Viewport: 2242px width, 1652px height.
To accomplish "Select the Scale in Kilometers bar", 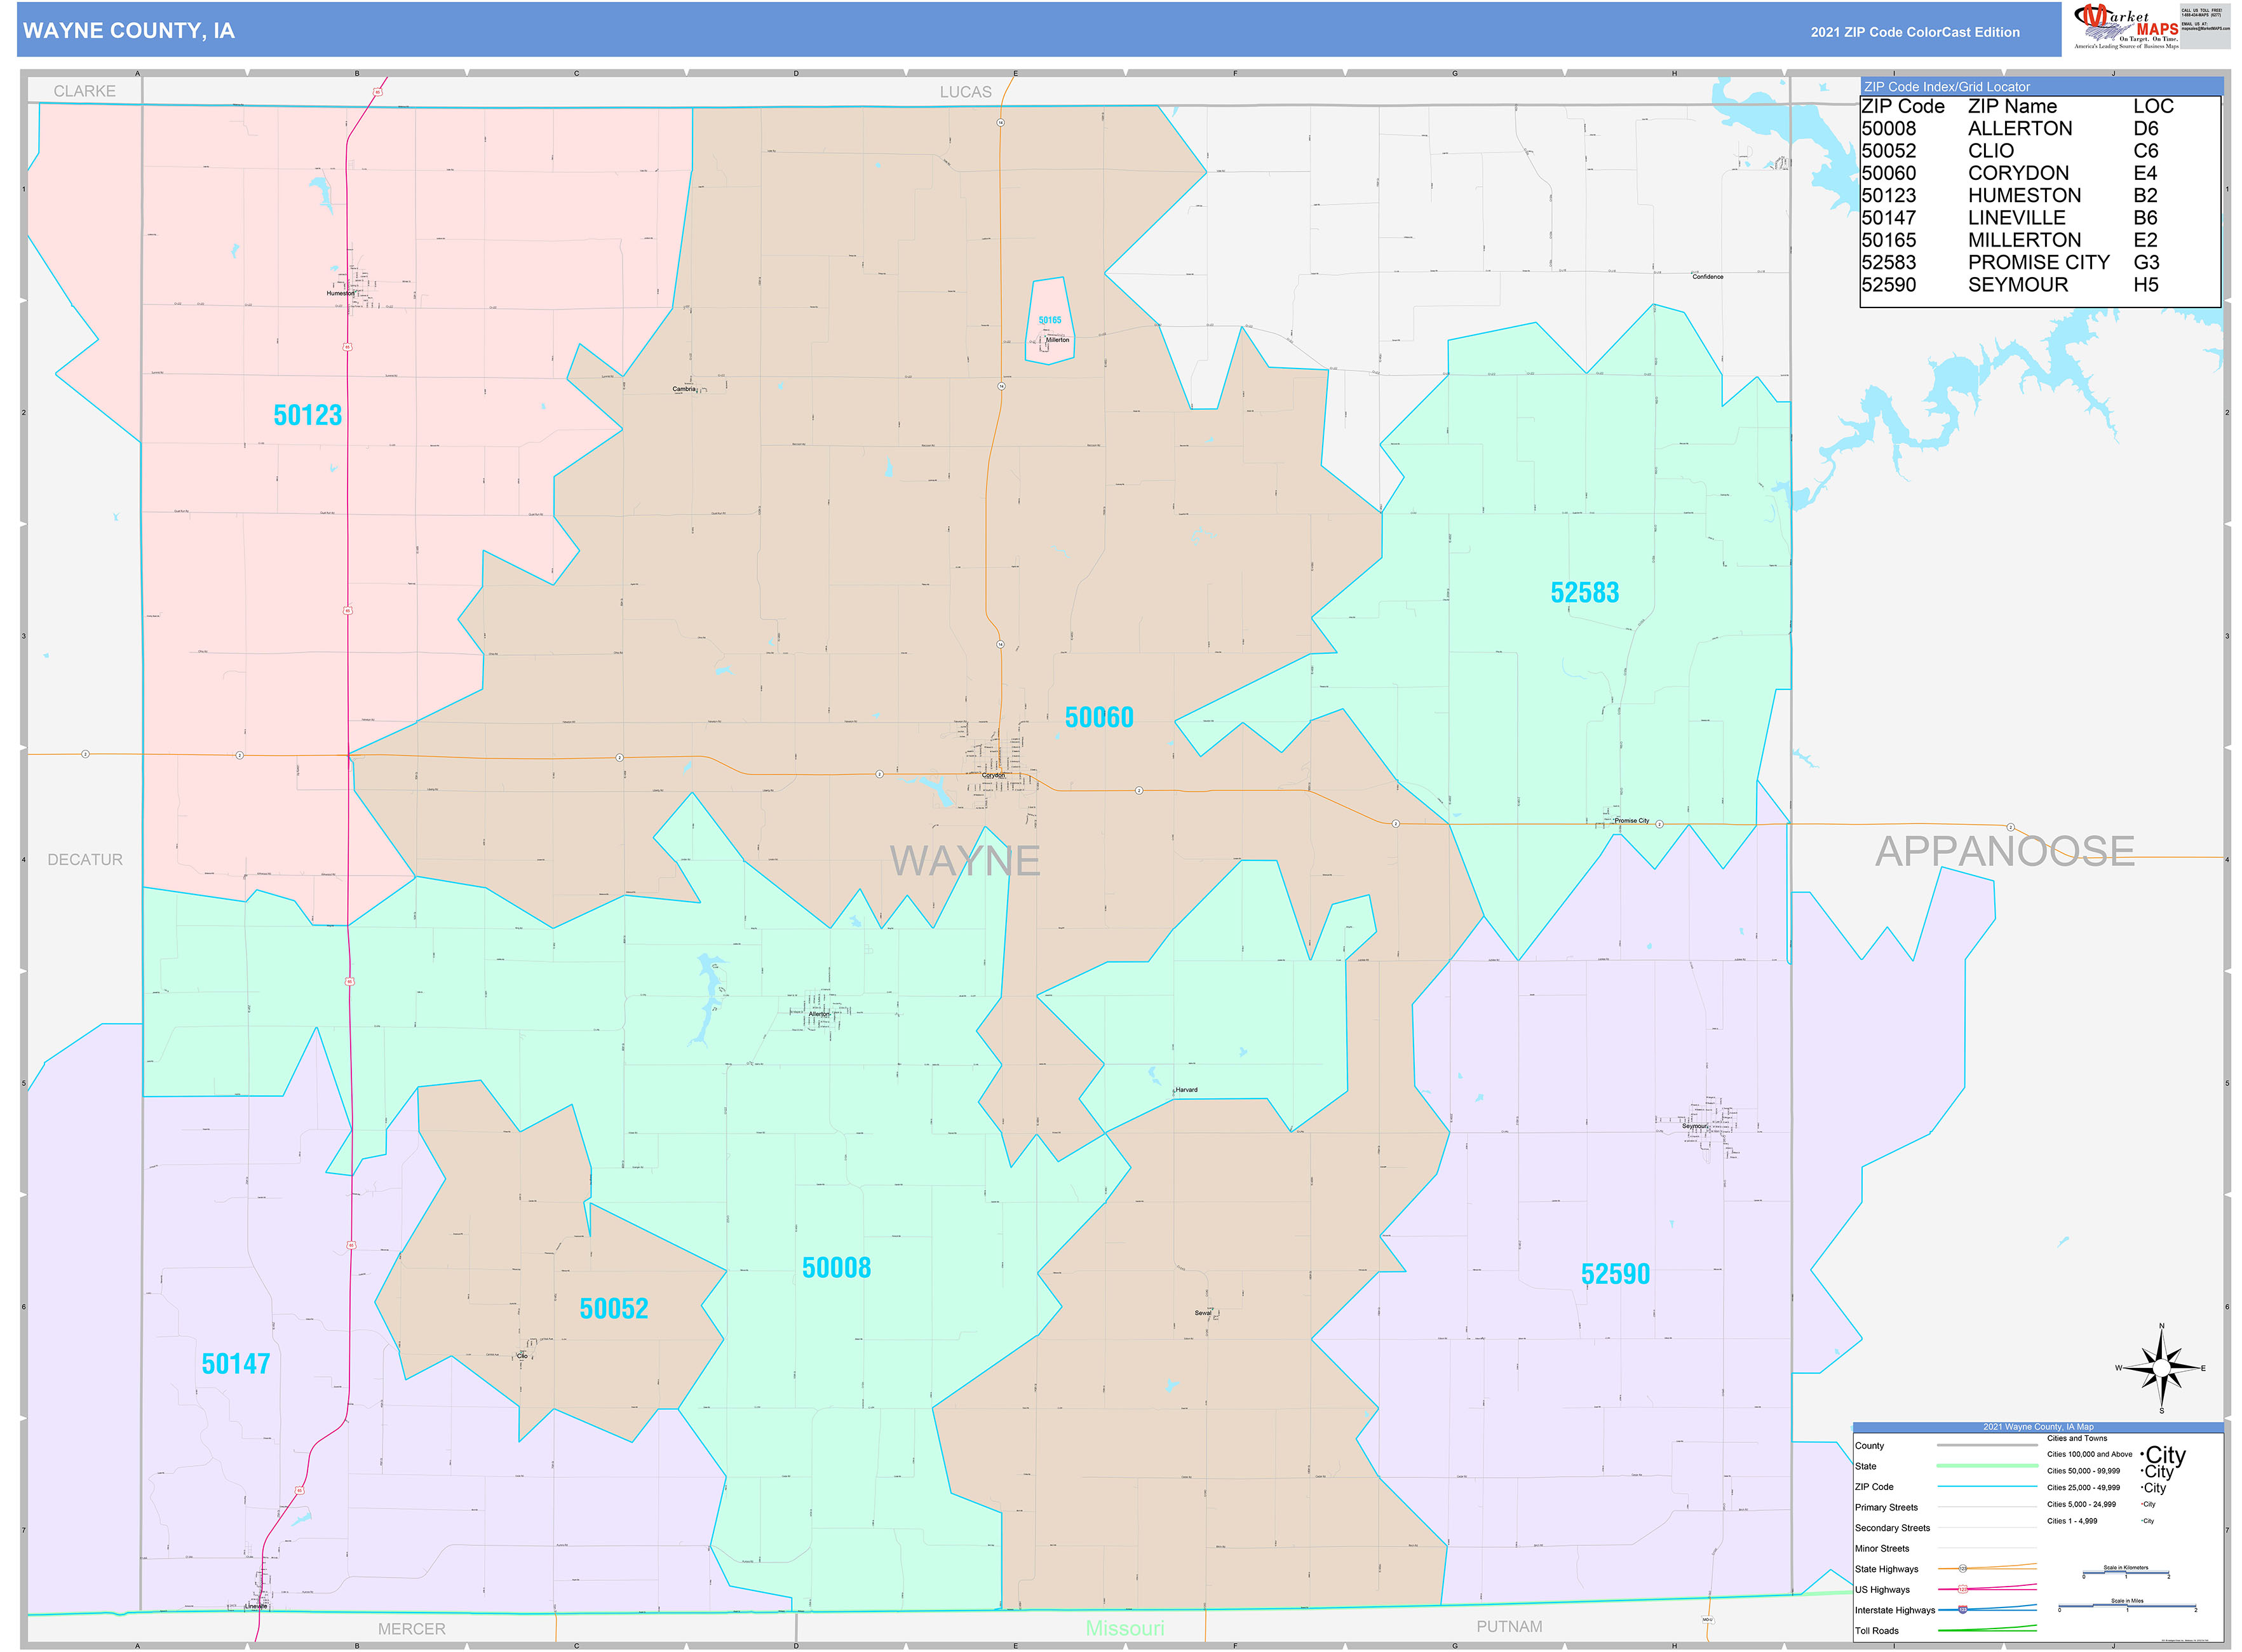I will tap(2126, 1573).
